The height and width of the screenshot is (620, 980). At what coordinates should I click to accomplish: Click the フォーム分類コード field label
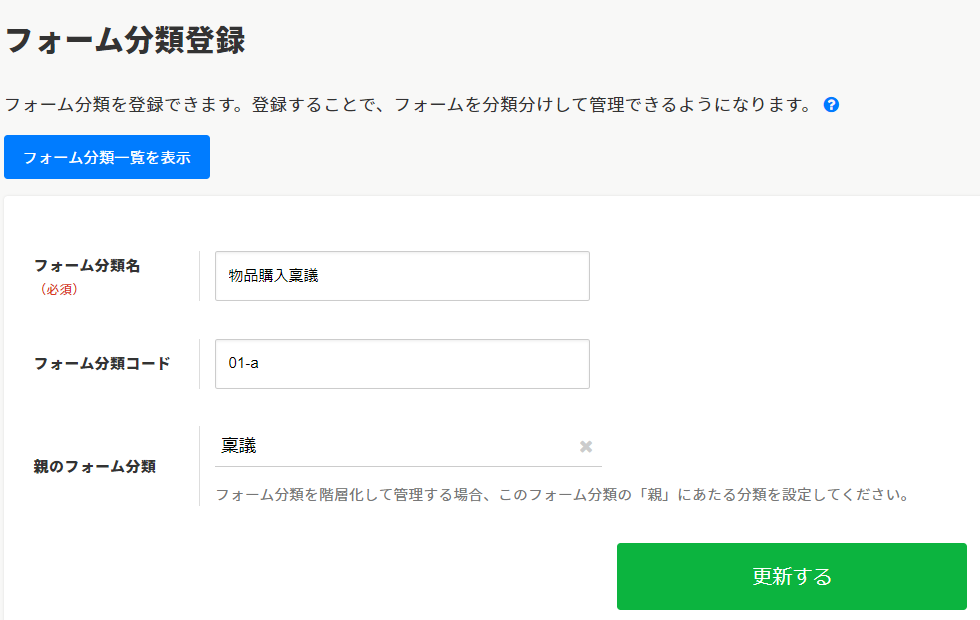point(102,364)
